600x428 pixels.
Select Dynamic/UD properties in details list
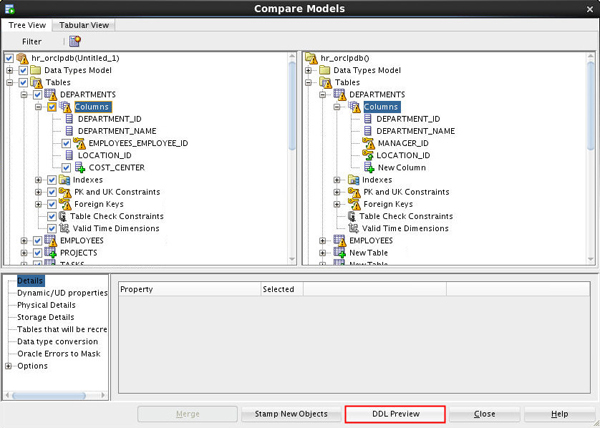62,293
